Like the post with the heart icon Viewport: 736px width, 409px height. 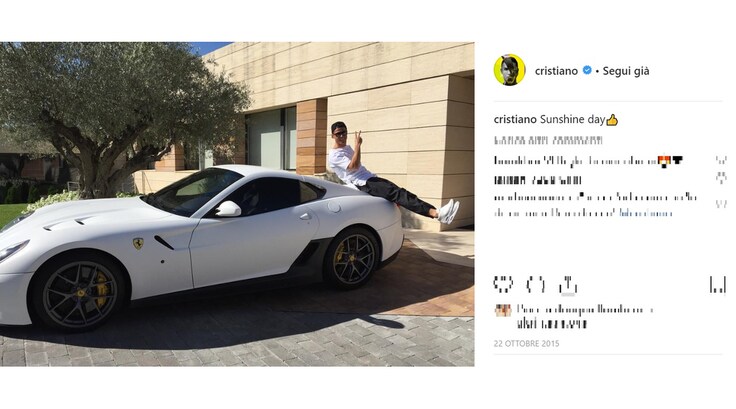(503, 285)
